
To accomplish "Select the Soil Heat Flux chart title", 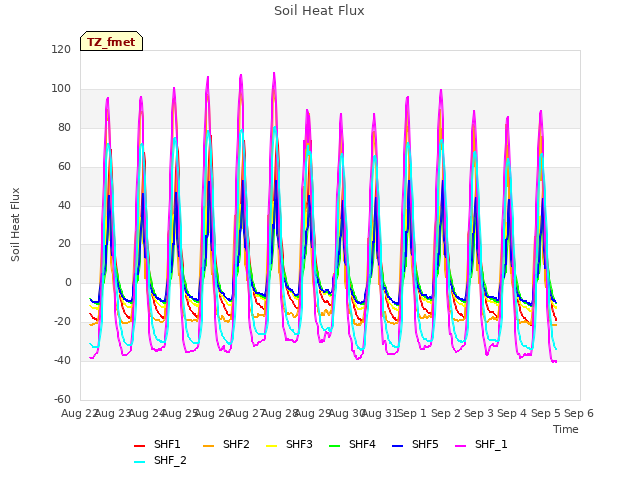I will pos(319,11).
